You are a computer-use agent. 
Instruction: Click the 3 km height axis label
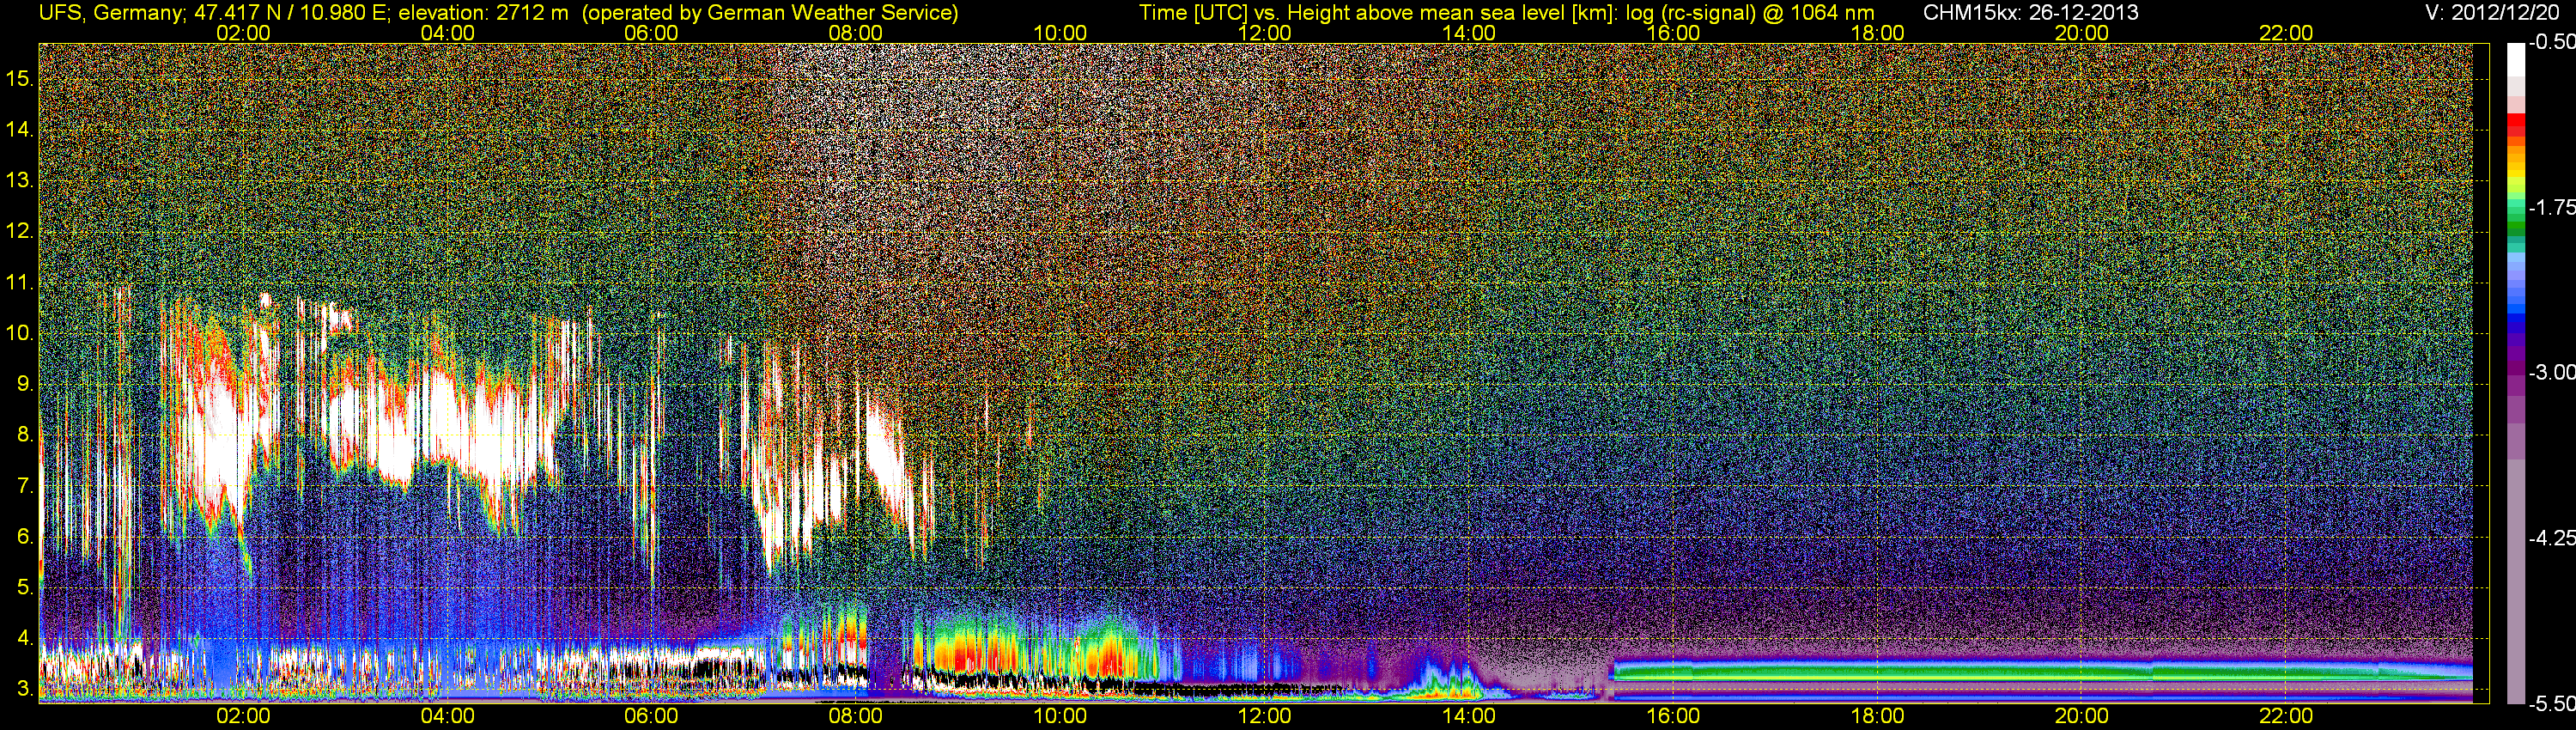click(25, 689)
